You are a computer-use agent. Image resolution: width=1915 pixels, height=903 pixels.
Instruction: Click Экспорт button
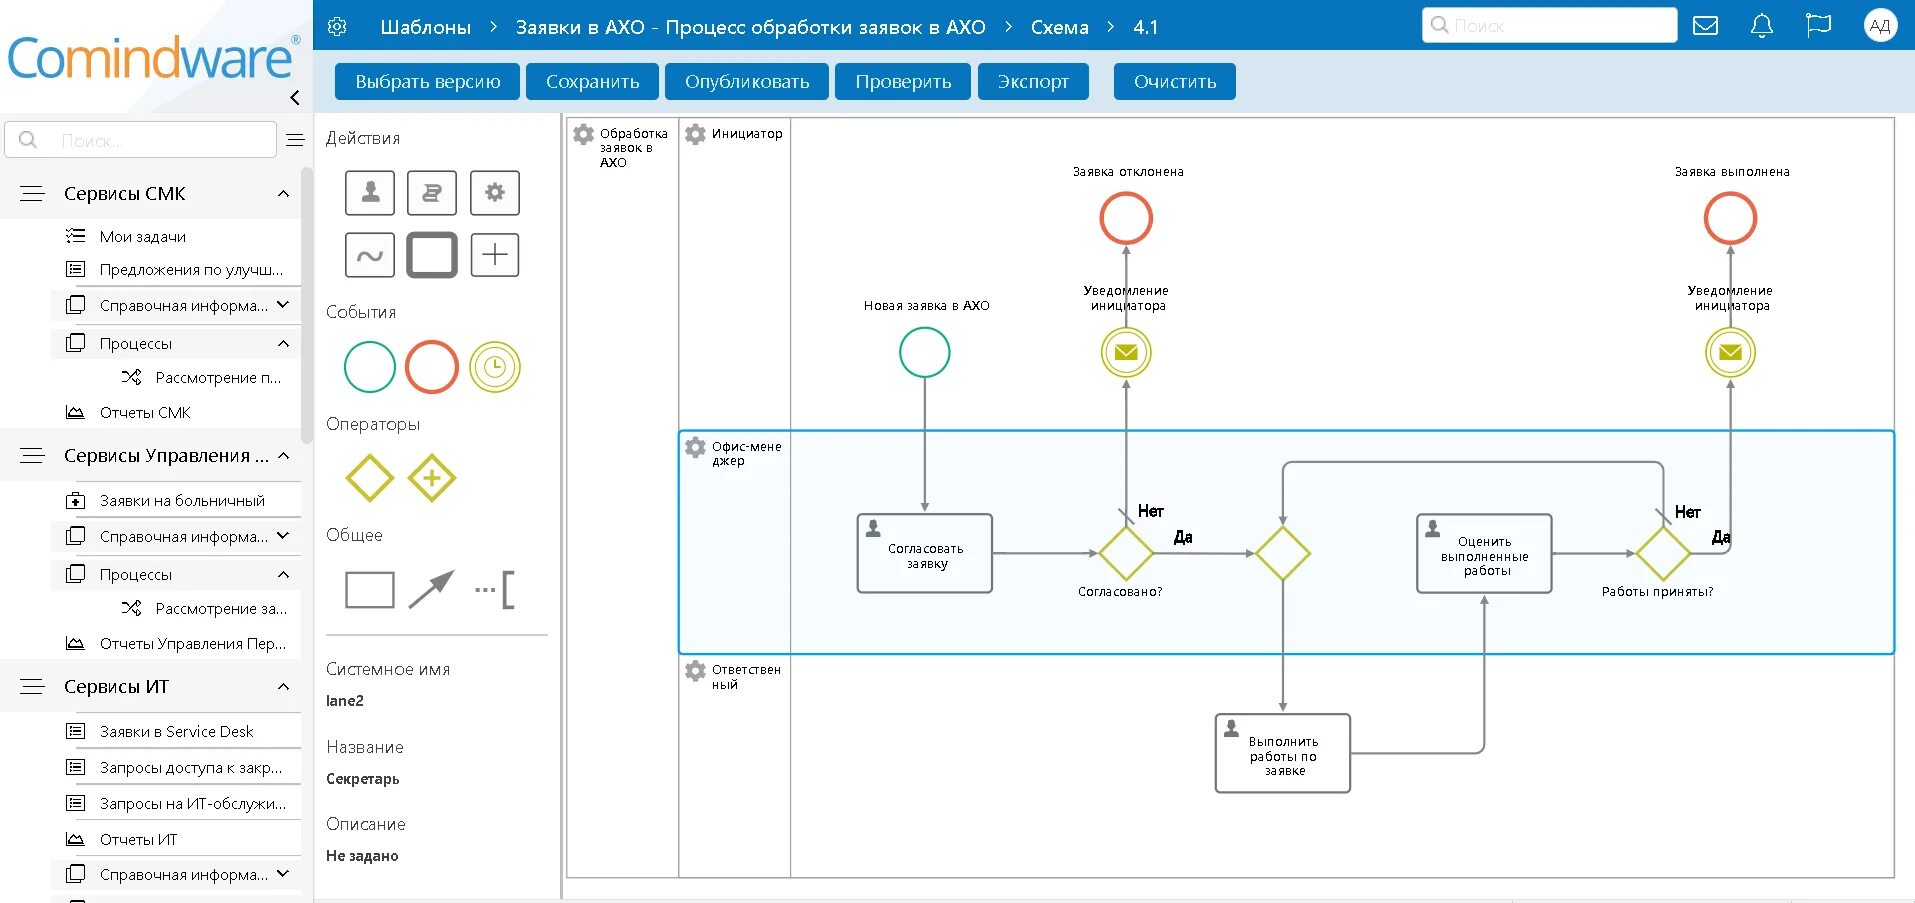1033,81
